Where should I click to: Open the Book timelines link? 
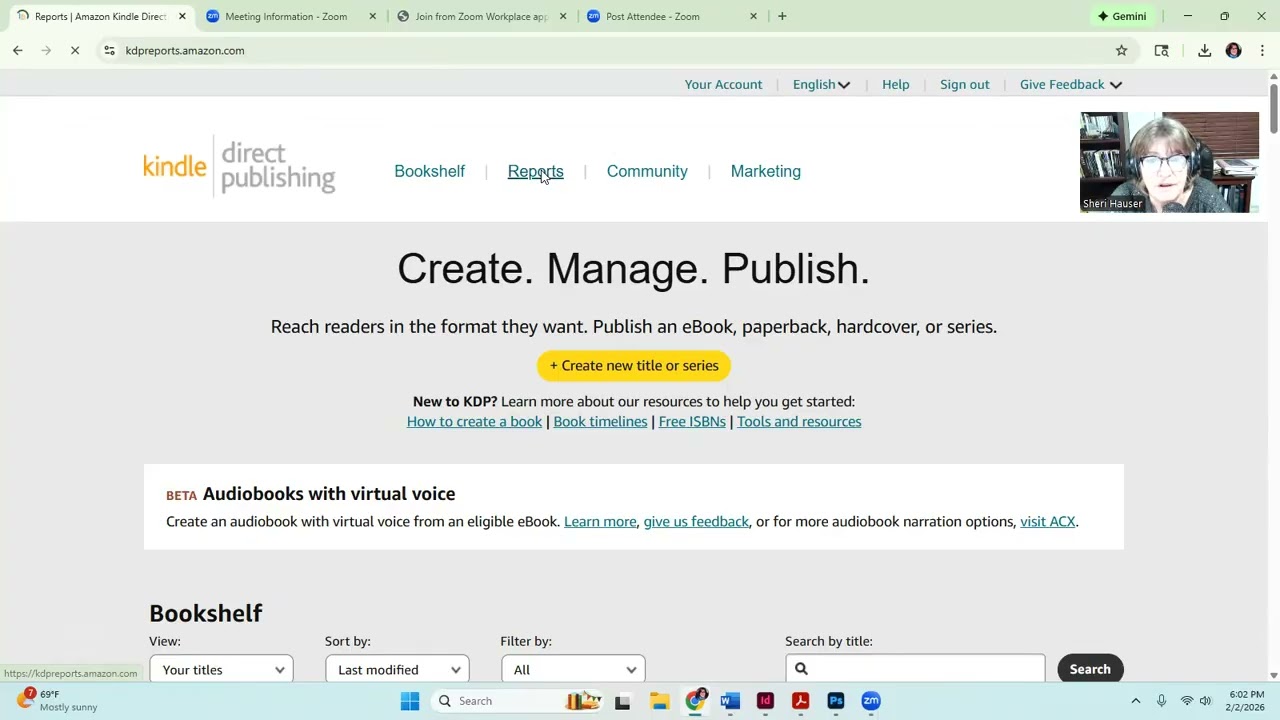[x=600, y=421]
